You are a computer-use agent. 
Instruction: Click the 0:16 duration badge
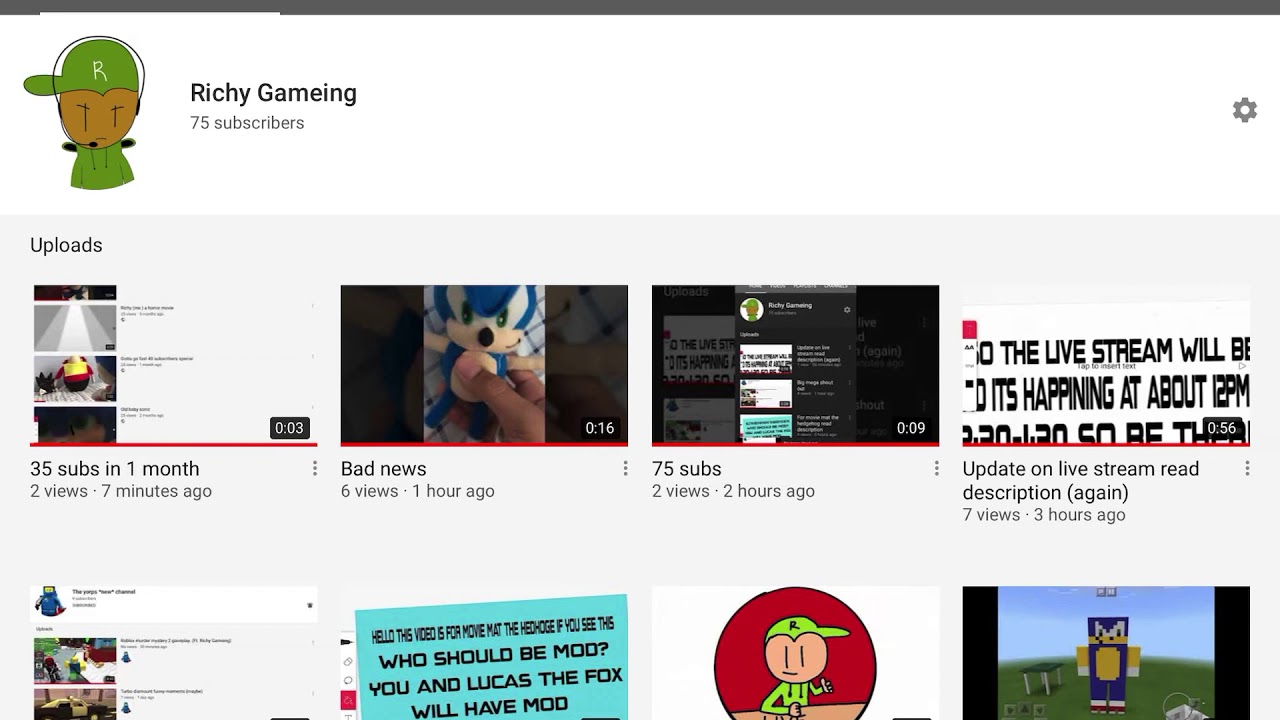[x=600, y=428]
